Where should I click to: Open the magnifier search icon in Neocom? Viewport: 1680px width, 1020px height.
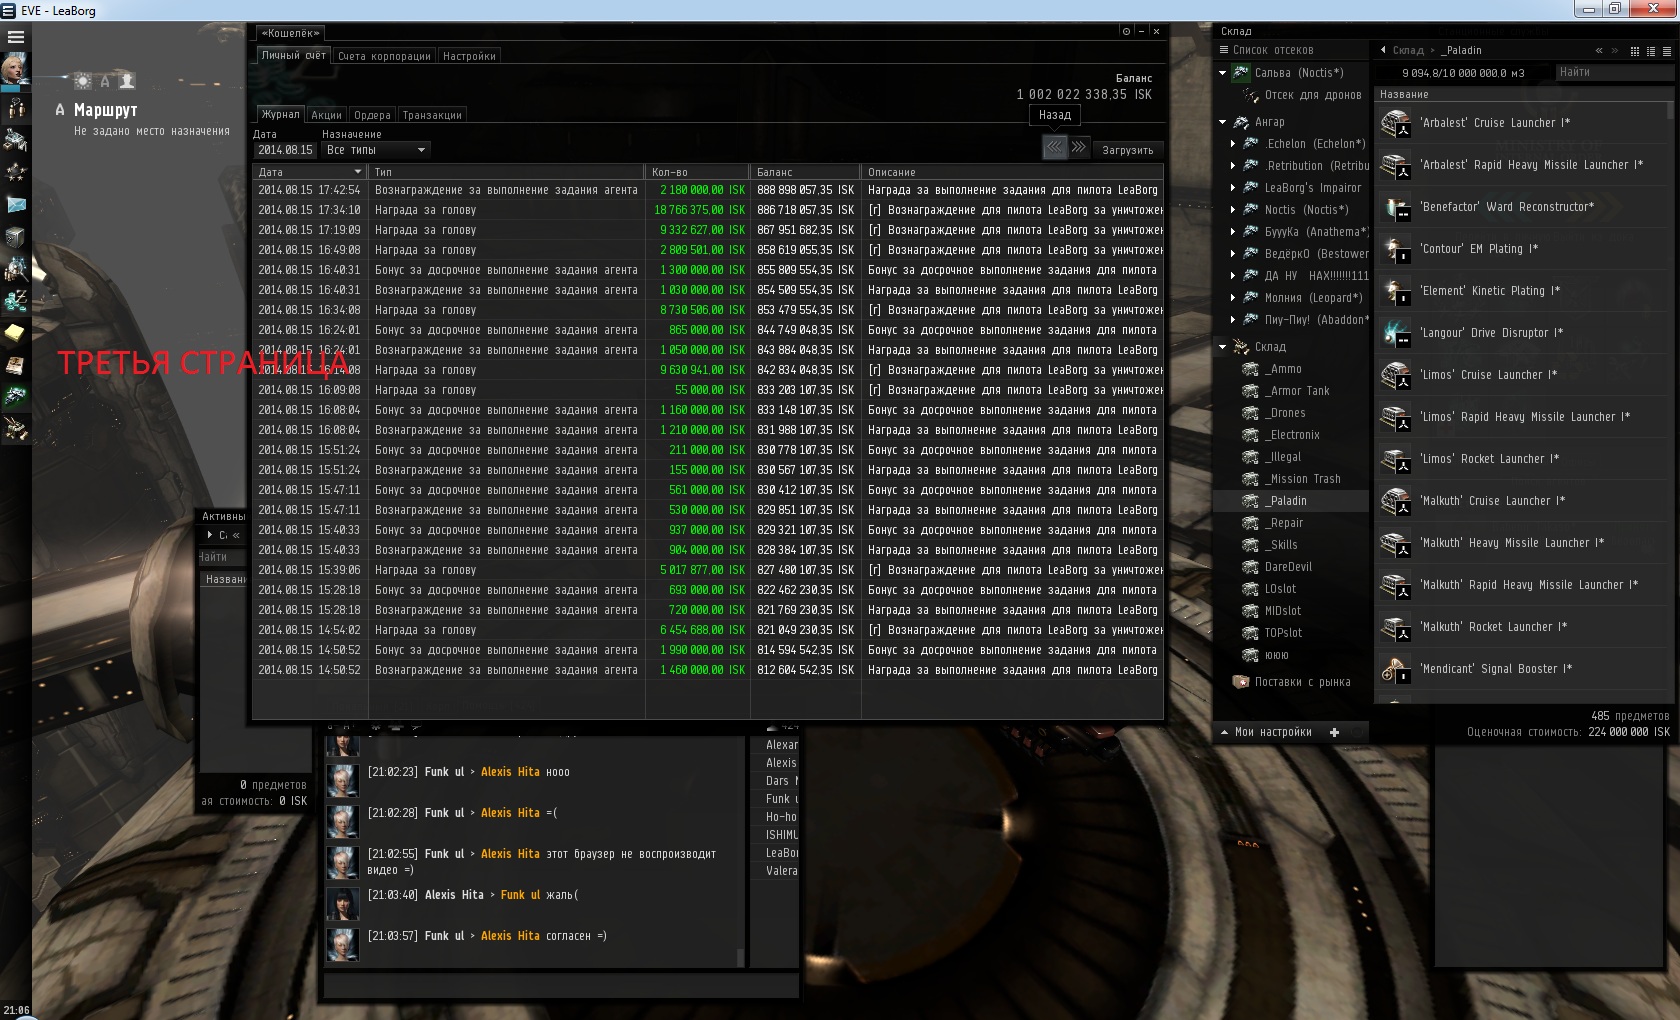(15, 268)
